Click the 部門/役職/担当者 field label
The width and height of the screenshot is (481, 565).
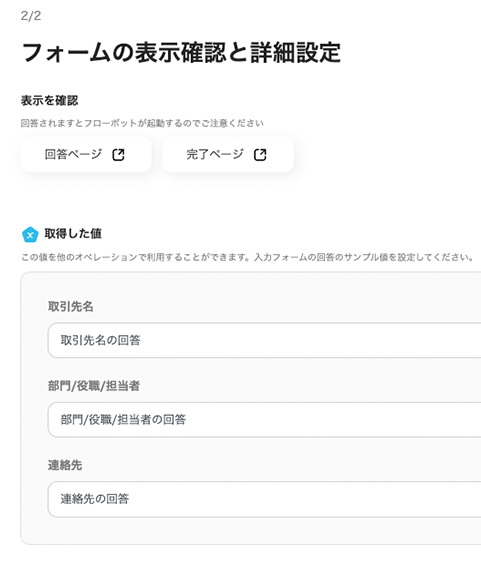(x=94, y=386)
